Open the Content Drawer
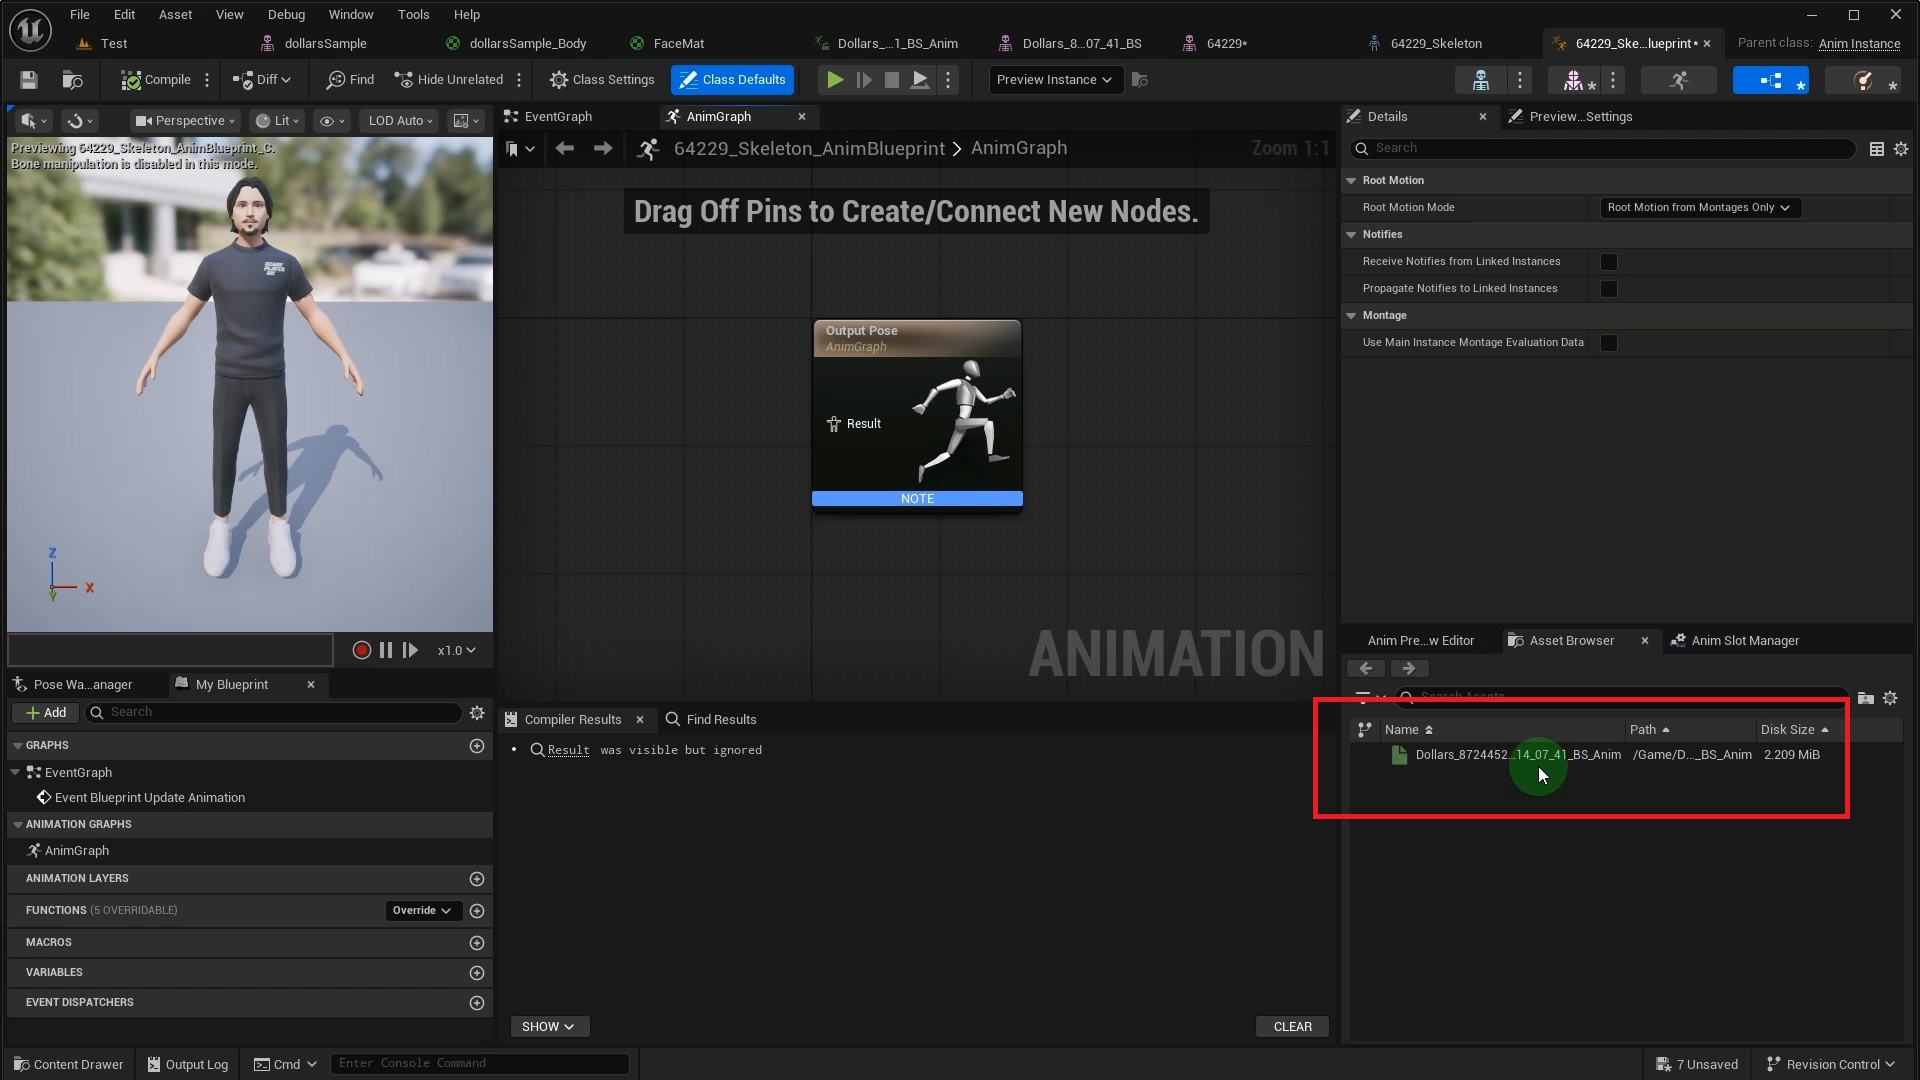Image resolution: width=1920 pixels, height=1080 pixels. [67, 1063]
